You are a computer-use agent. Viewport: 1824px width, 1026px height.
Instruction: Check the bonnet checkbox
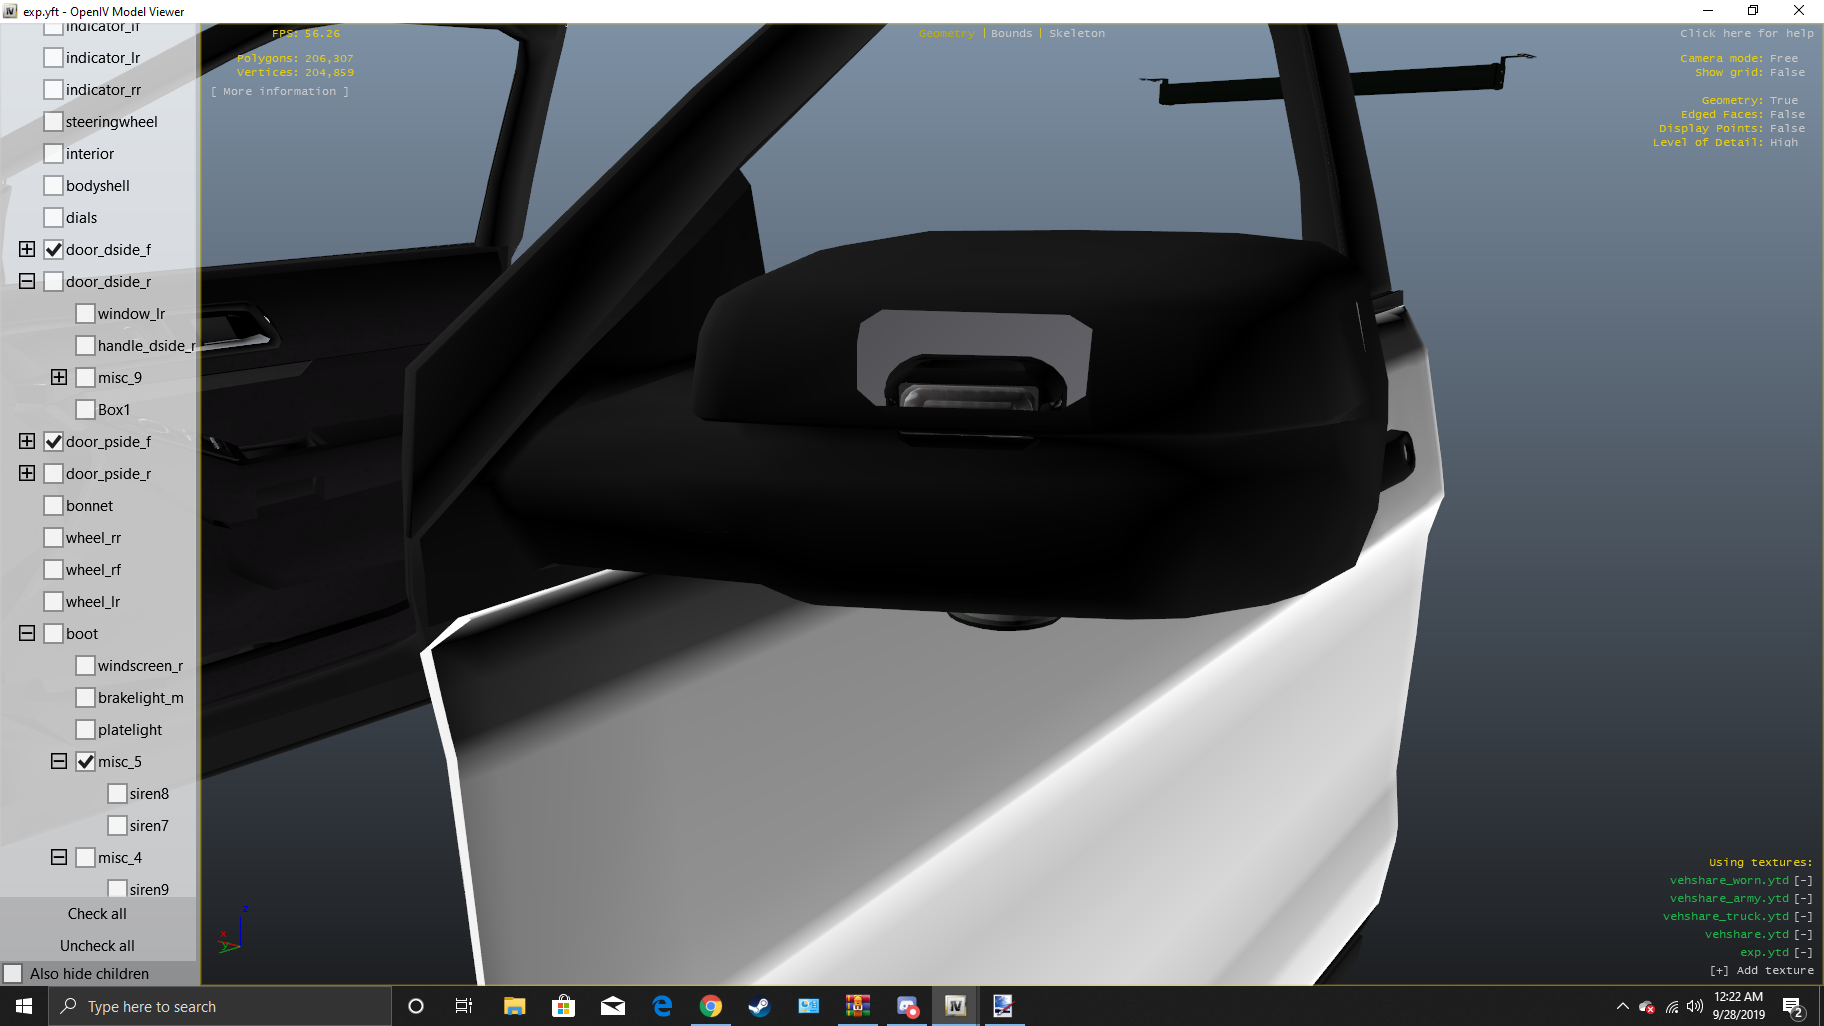point(54,506)
